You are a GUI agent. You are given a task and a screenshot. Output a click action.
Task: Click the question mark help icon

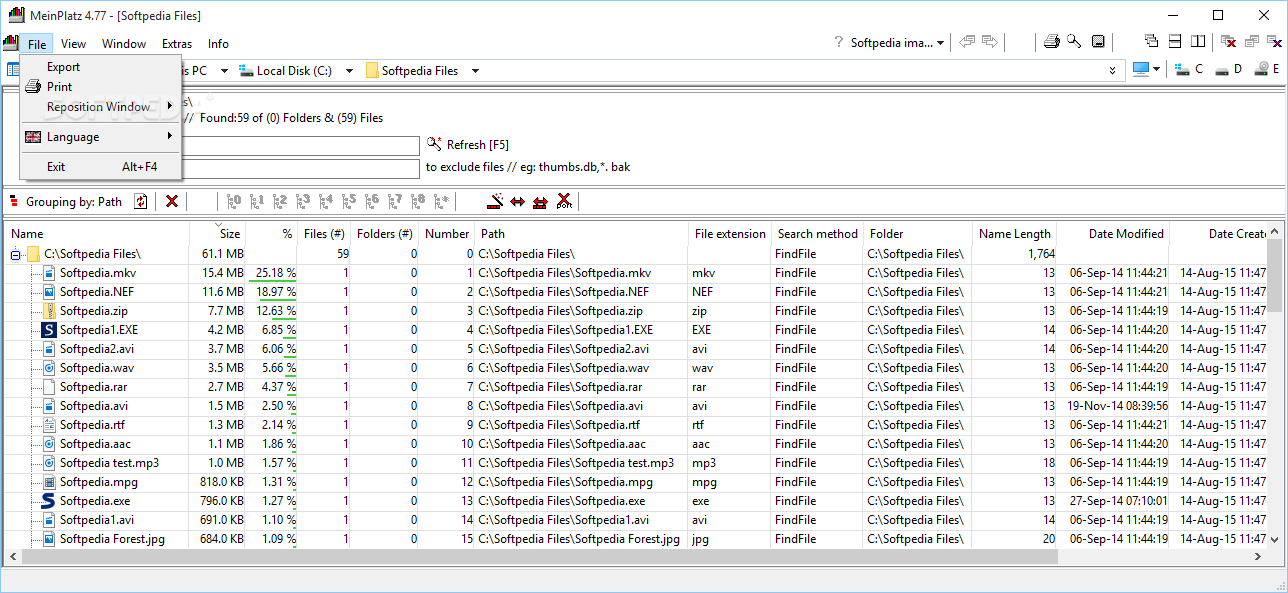(838, 43)
